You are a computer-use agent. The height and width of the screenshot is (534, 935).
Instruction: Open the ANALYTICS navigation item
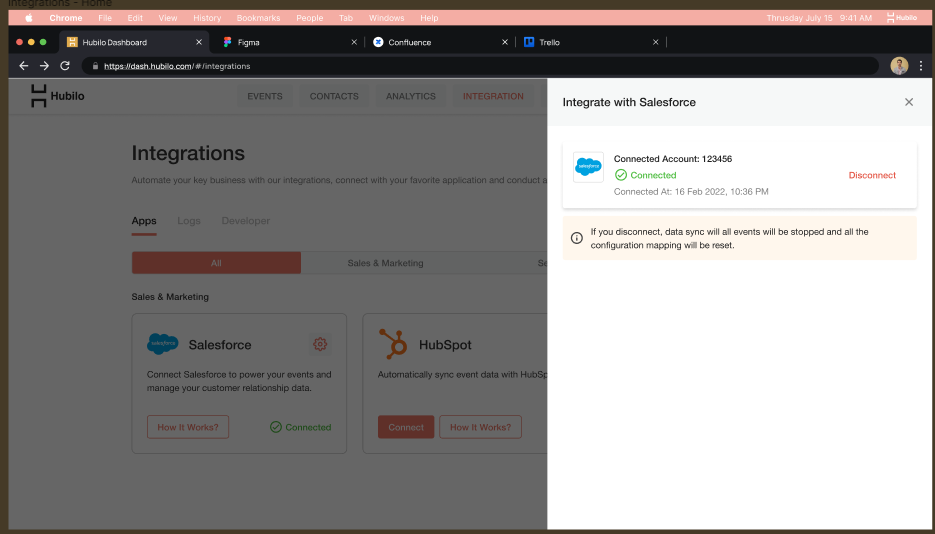tap(411, 96)
